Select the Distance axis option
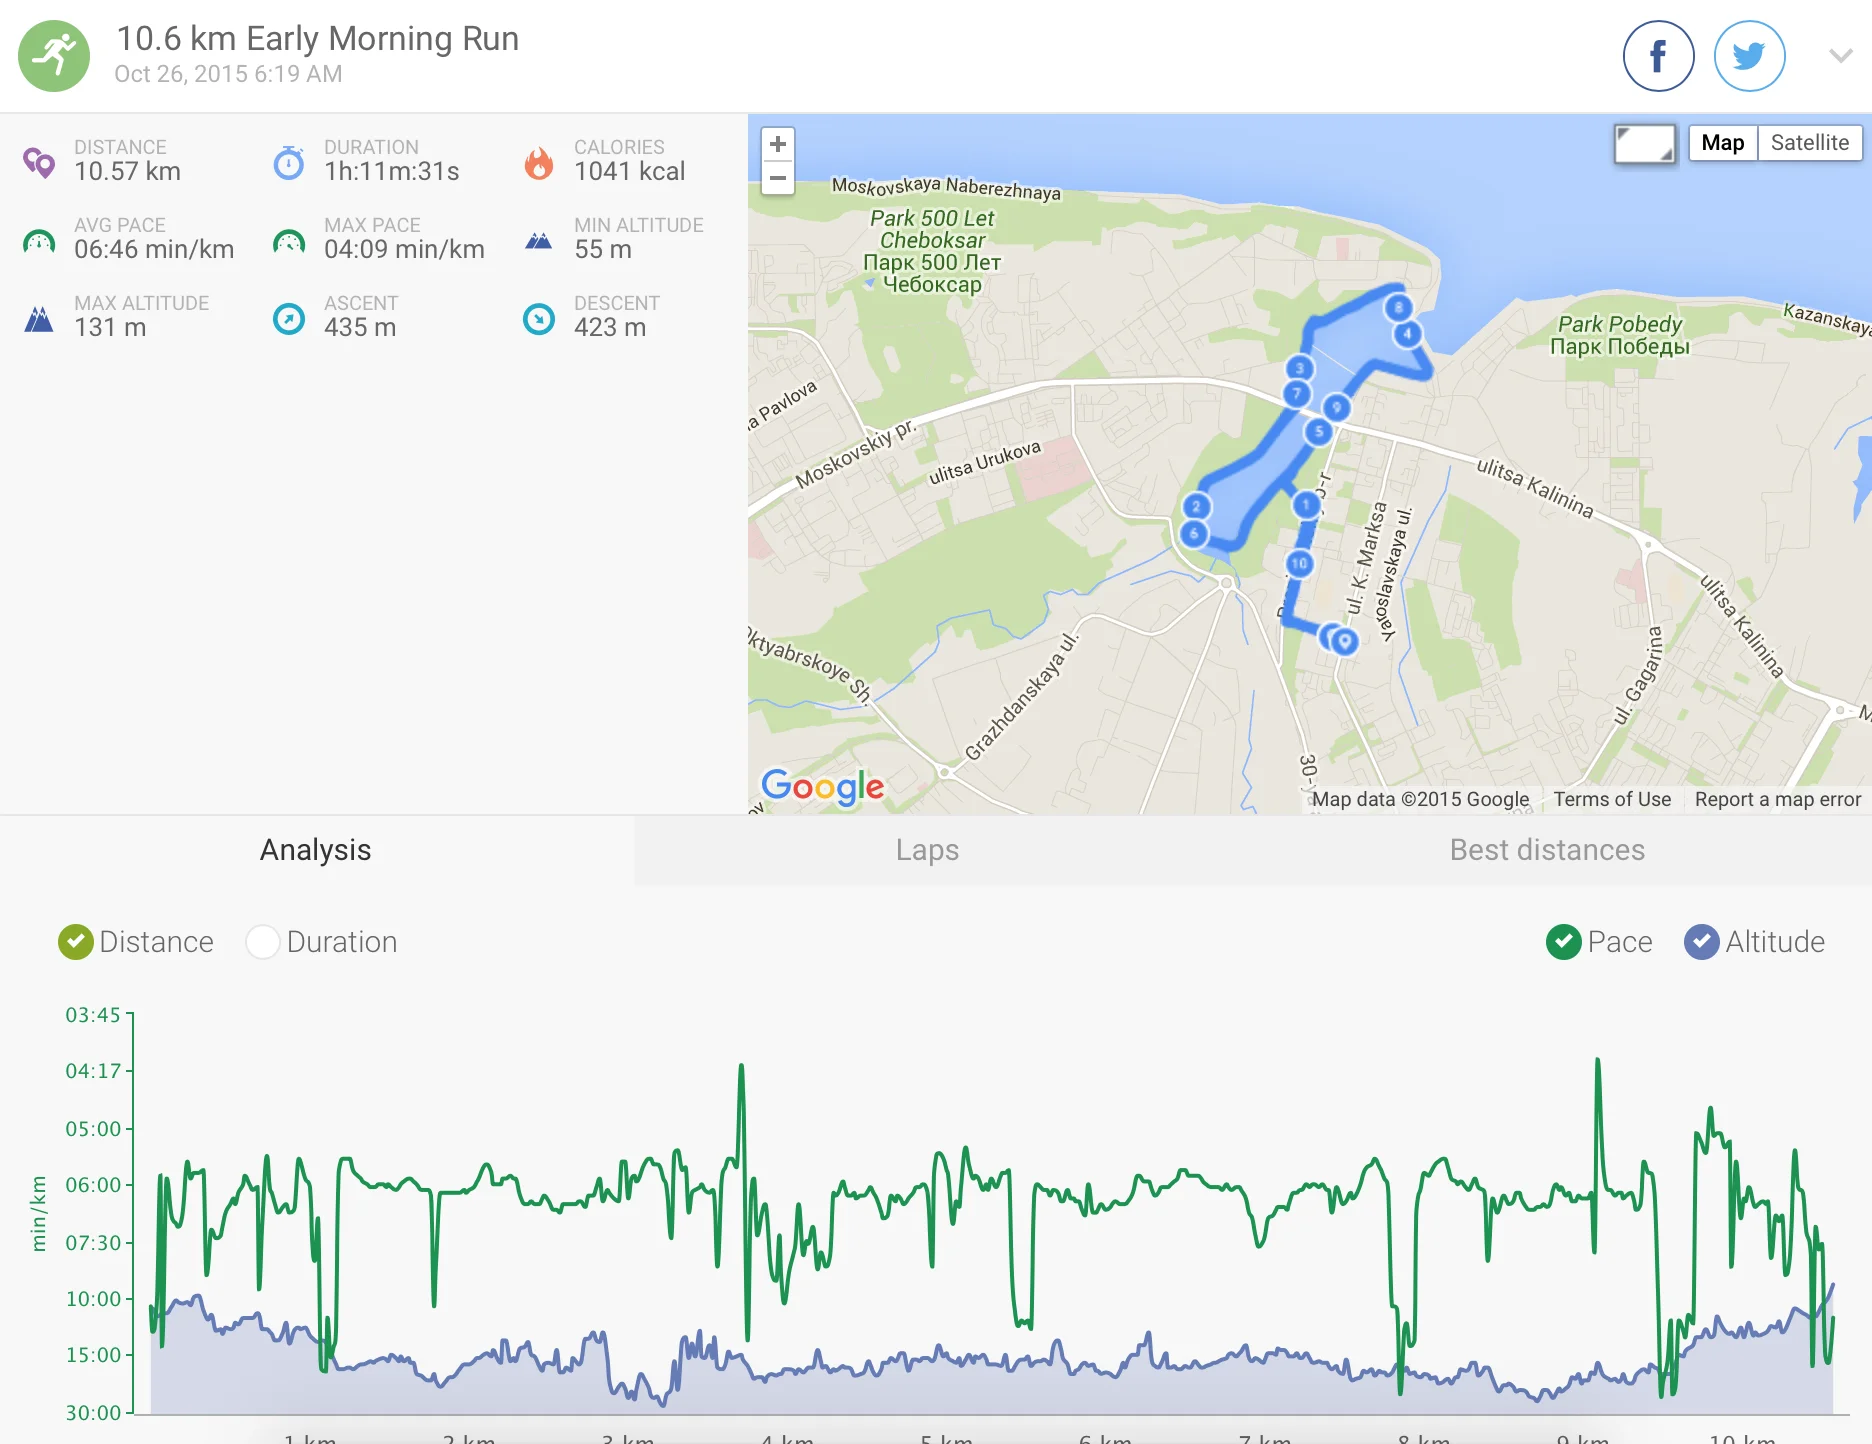The width and height of the screenshot is (1872, 1444). [76, 942]
